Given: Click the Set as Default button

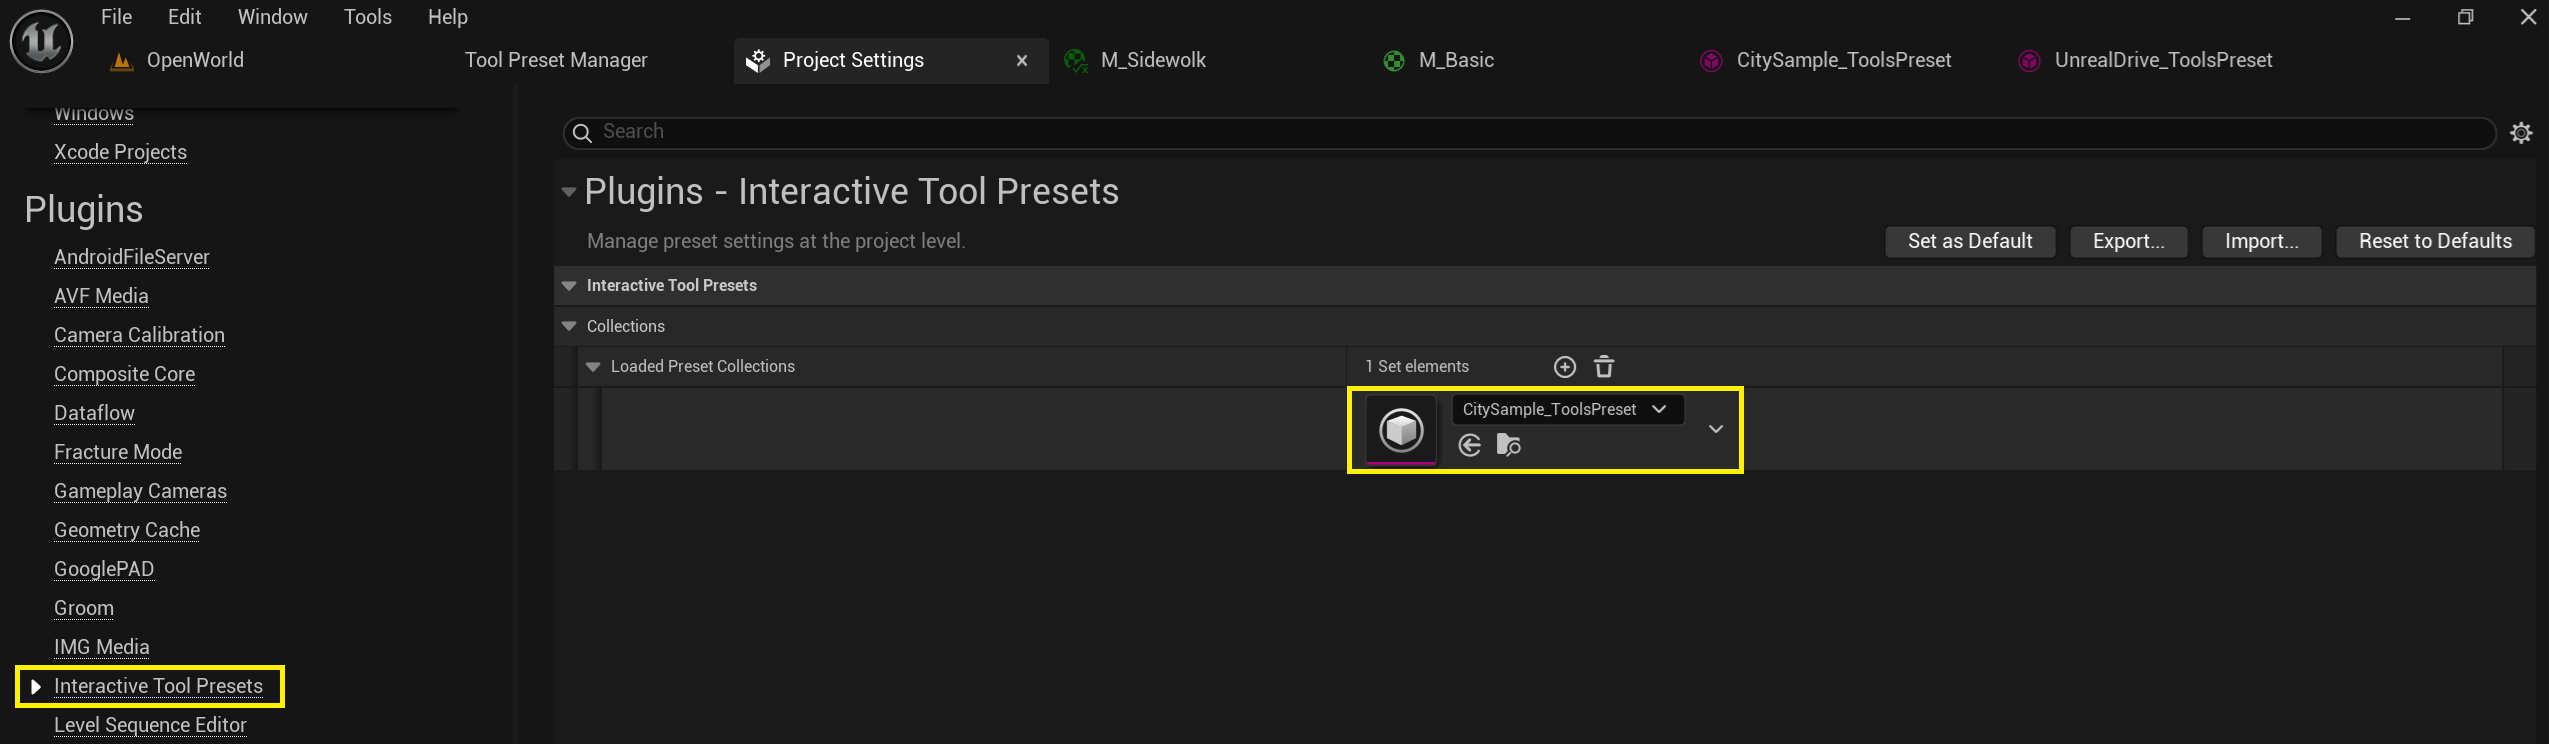Looking at the screenshot, I should (1970, 241).
